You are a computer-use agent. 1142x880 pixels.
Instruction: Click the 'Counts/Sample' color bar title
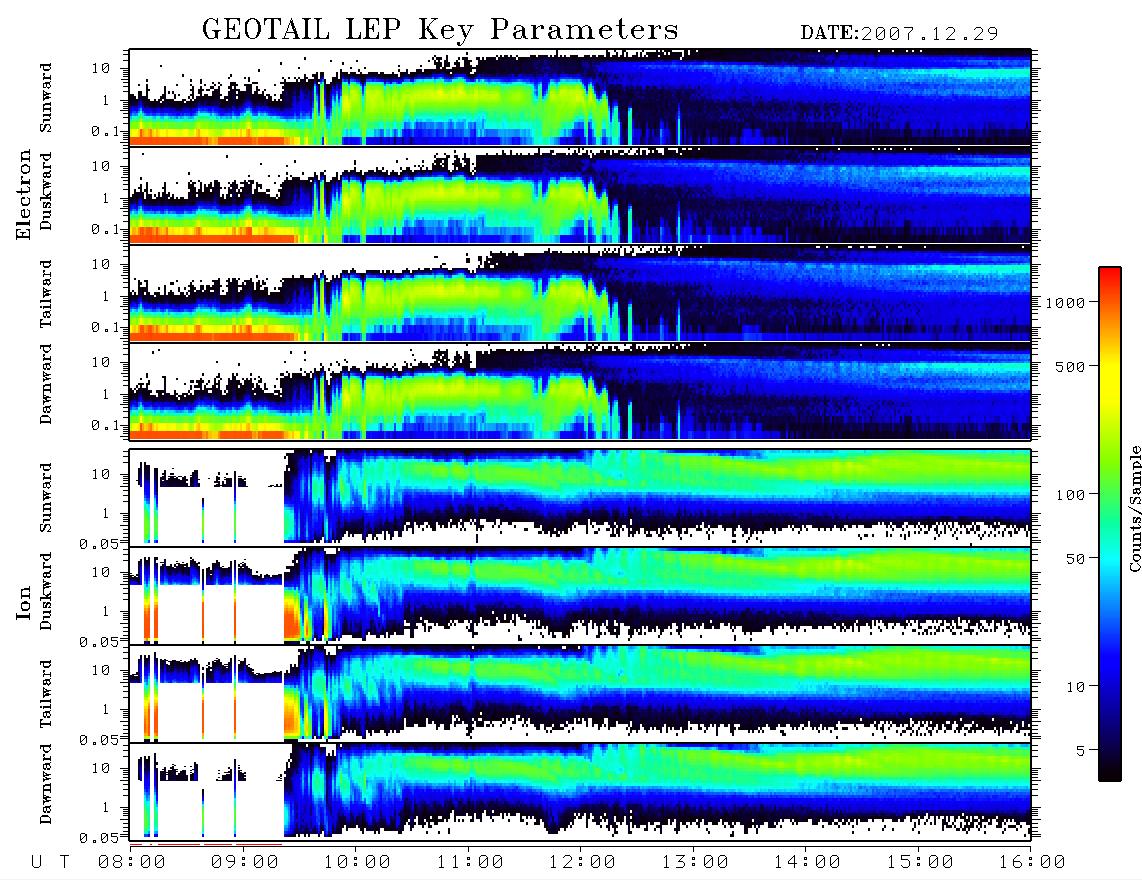pyautogui.click(x=1134, y=508)
